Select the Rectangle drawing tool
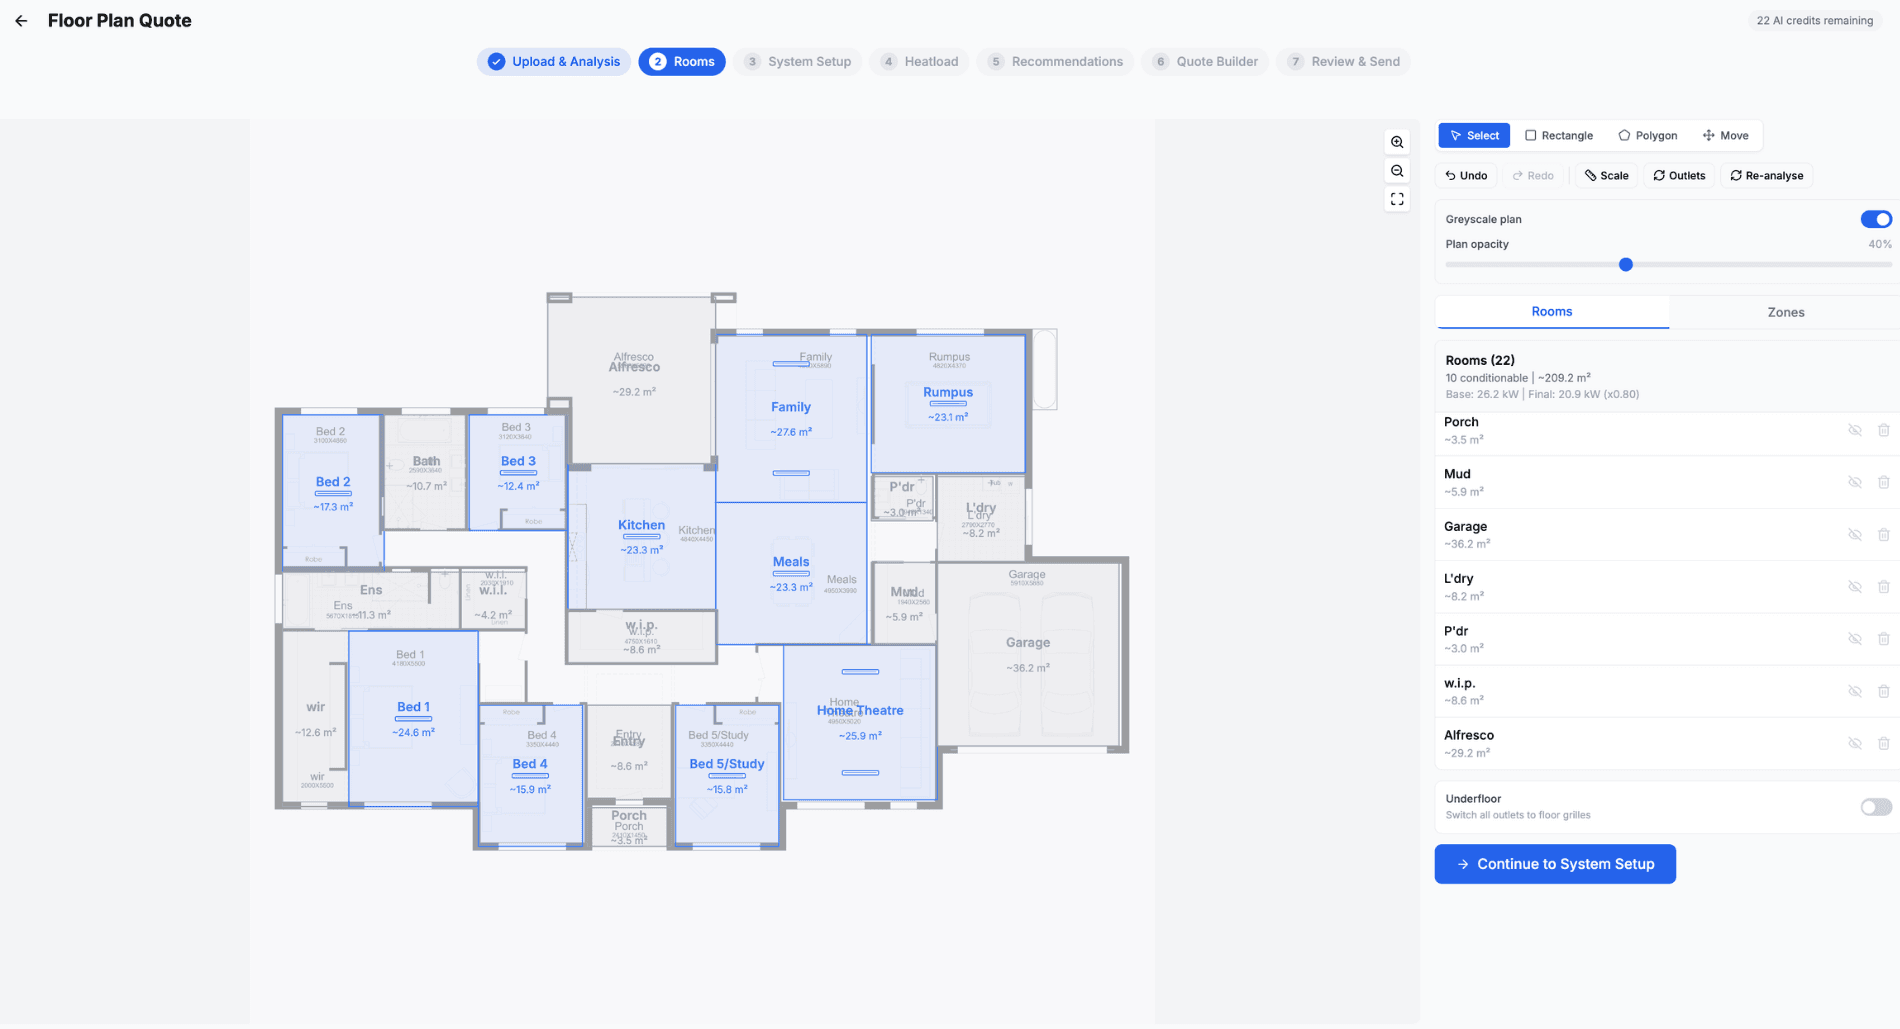The width and height of the screenshot is (1900, 1029). tap(1558, 135)
